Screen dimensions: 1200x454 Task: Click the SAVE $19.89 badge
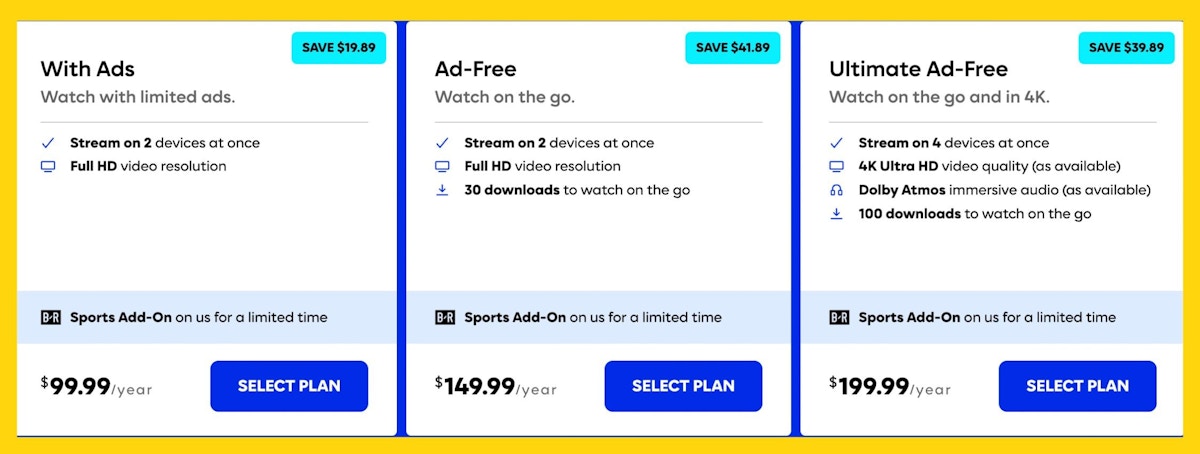(x=339, y=47)
